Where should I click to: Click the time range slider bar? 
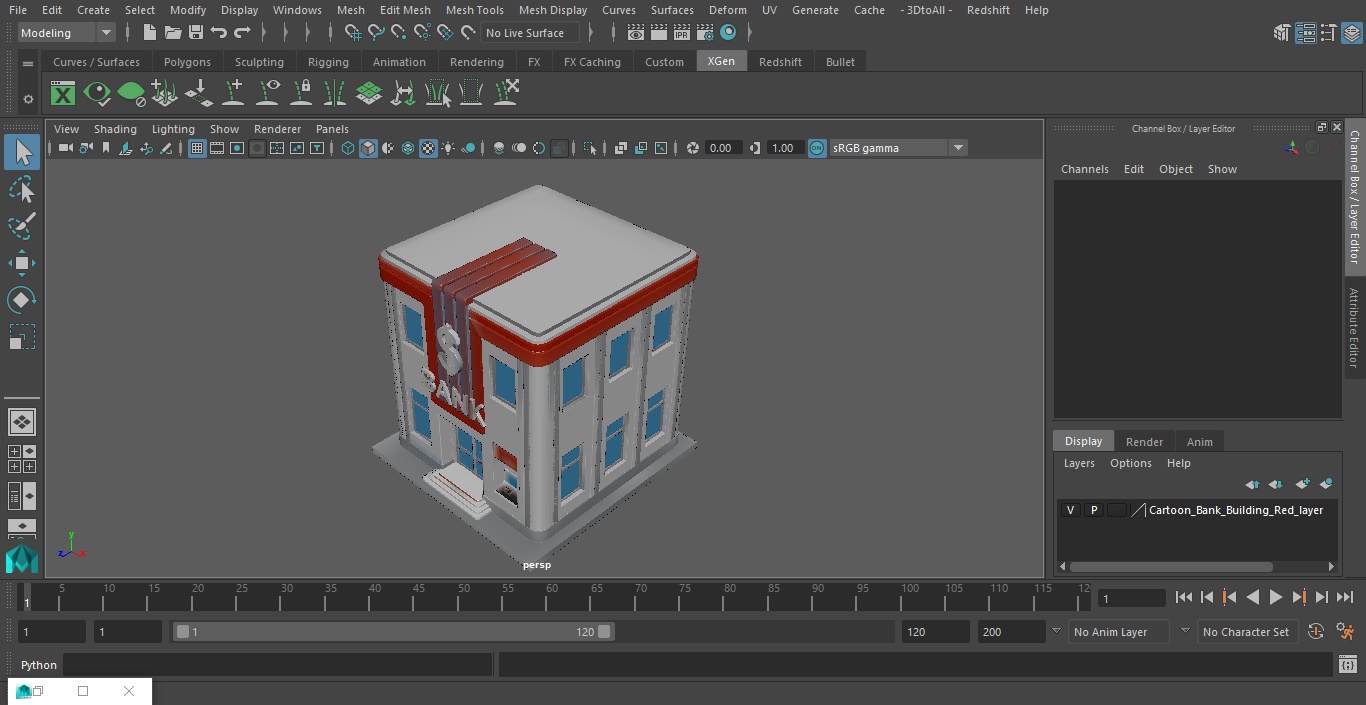click(394, 632)
